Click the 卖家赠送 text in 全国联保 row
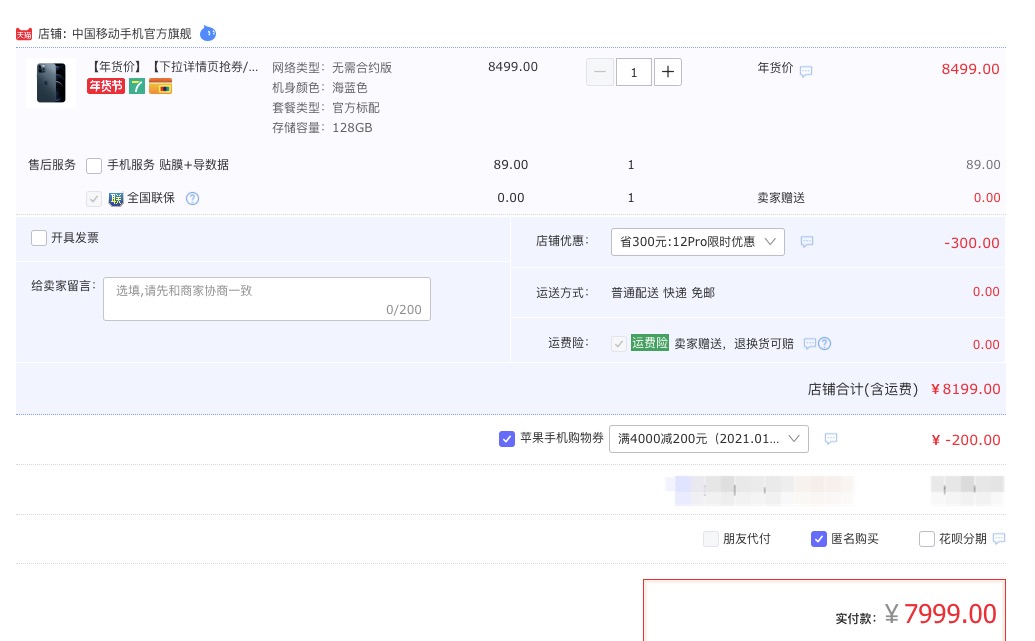 pos(781,198)
